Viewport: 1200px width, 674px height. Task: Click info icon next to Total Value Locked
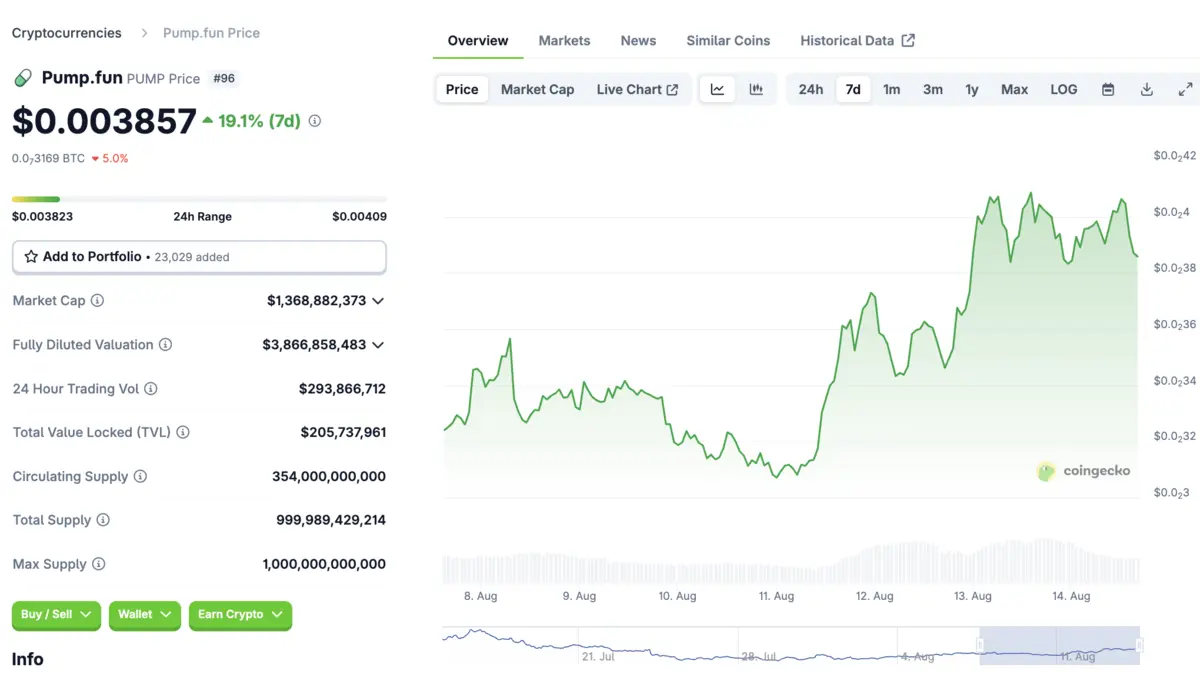(x=183, y=432)
